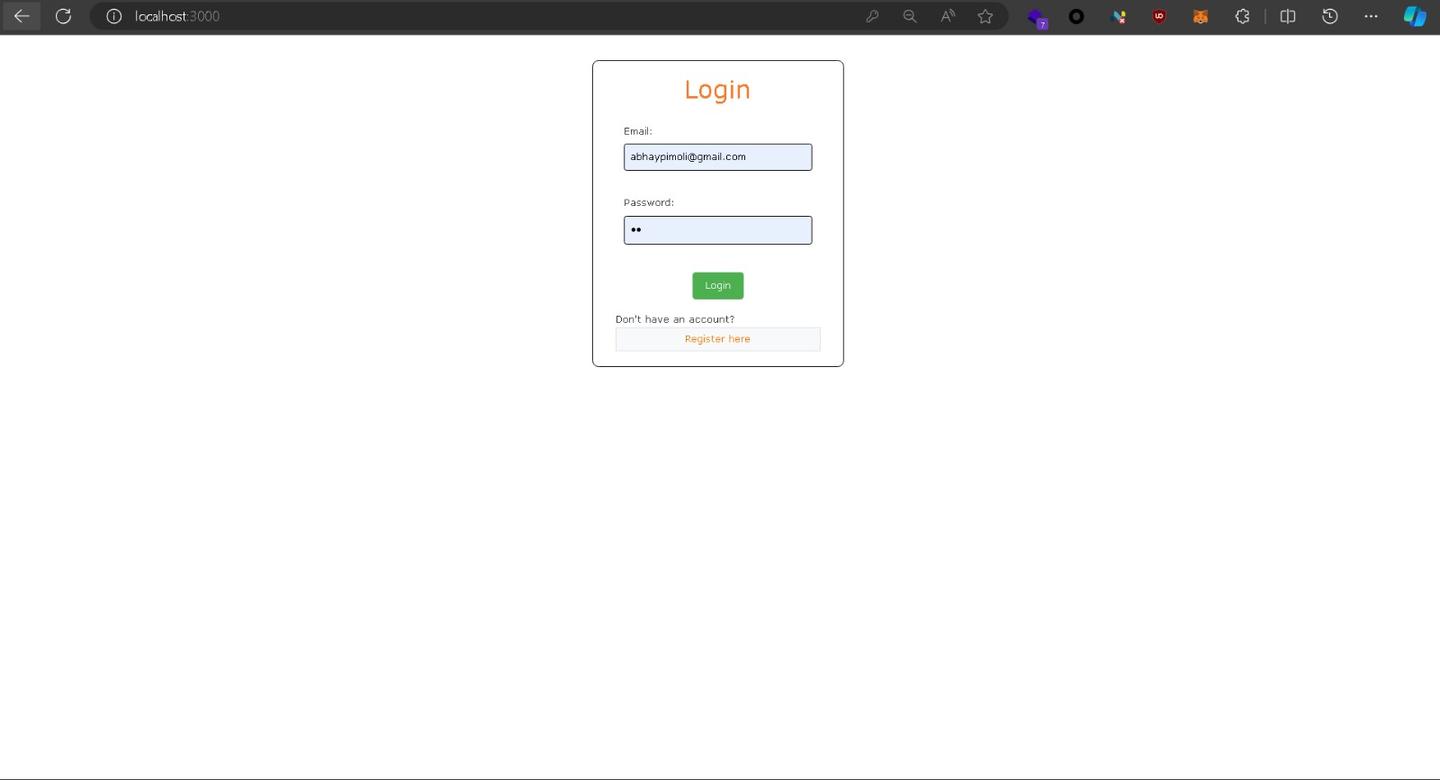Click the Email input field
The width and height of the screenshot is (1440, 780).
[x=718, y=157]
